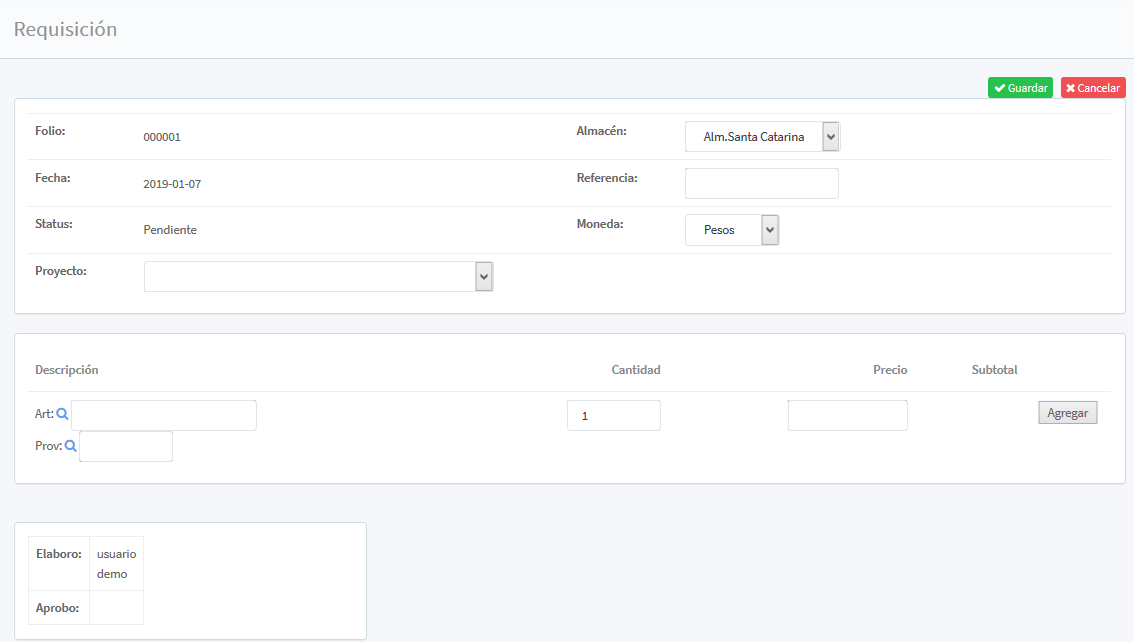Open the Proyecto dropdown list

(x=318, y=277)
